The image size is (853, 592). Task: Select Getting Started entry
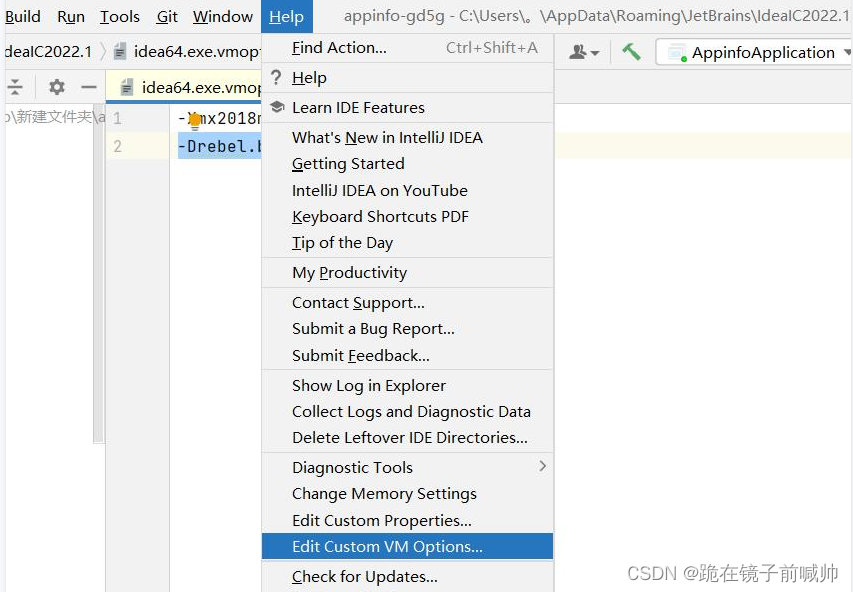pyautogui.click(x=407, y=164)
